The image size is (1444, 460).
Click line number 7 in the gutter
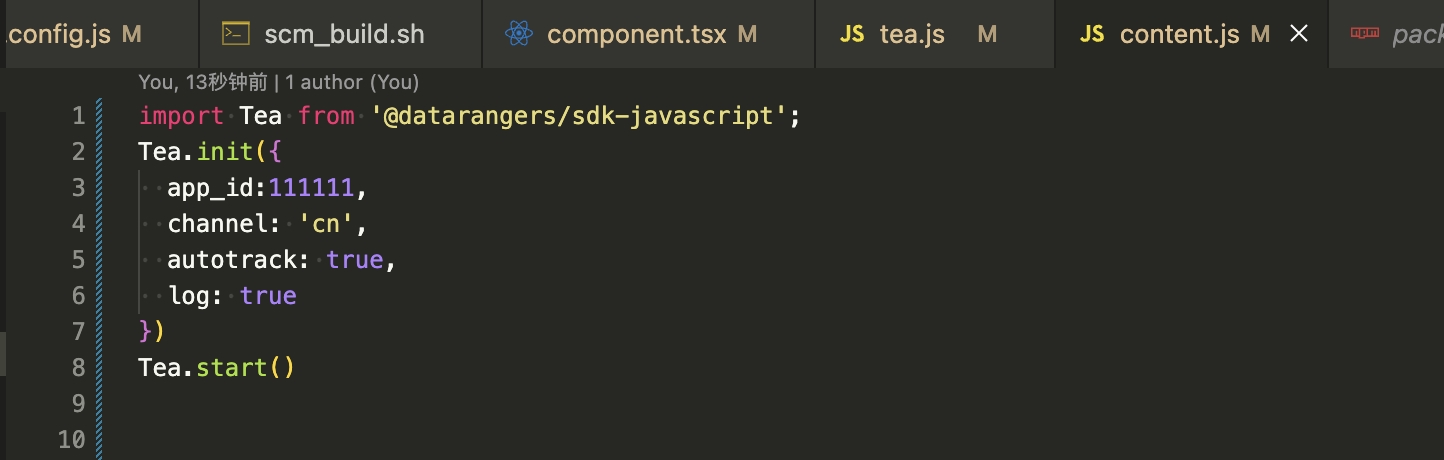[78, 332]
